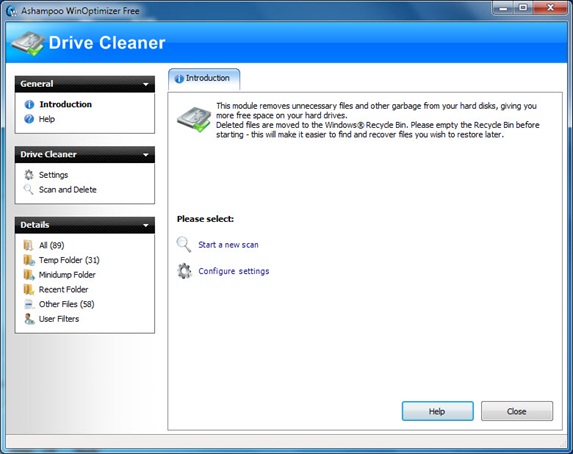Click the gear icon beside Configure settings
573x454 pixels.
pyautogui.click(x=184, y=271)
